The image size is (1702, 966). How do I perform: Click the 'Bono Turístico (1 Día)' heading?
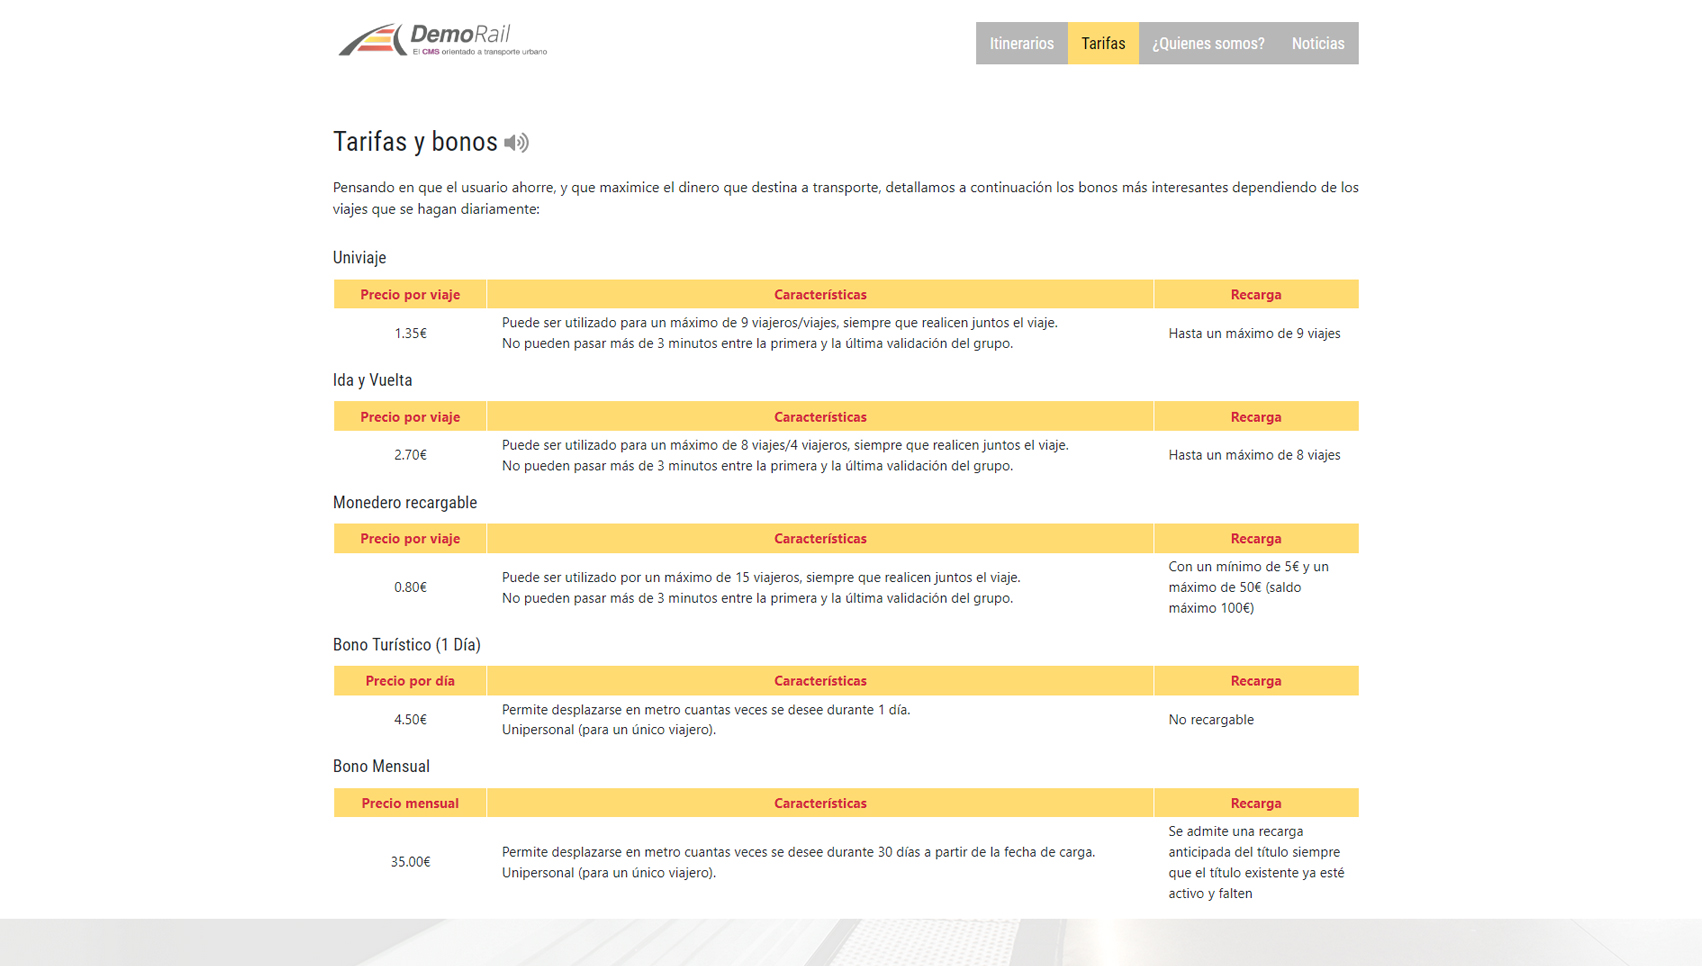pyautogui.click(x=406, y=645)
